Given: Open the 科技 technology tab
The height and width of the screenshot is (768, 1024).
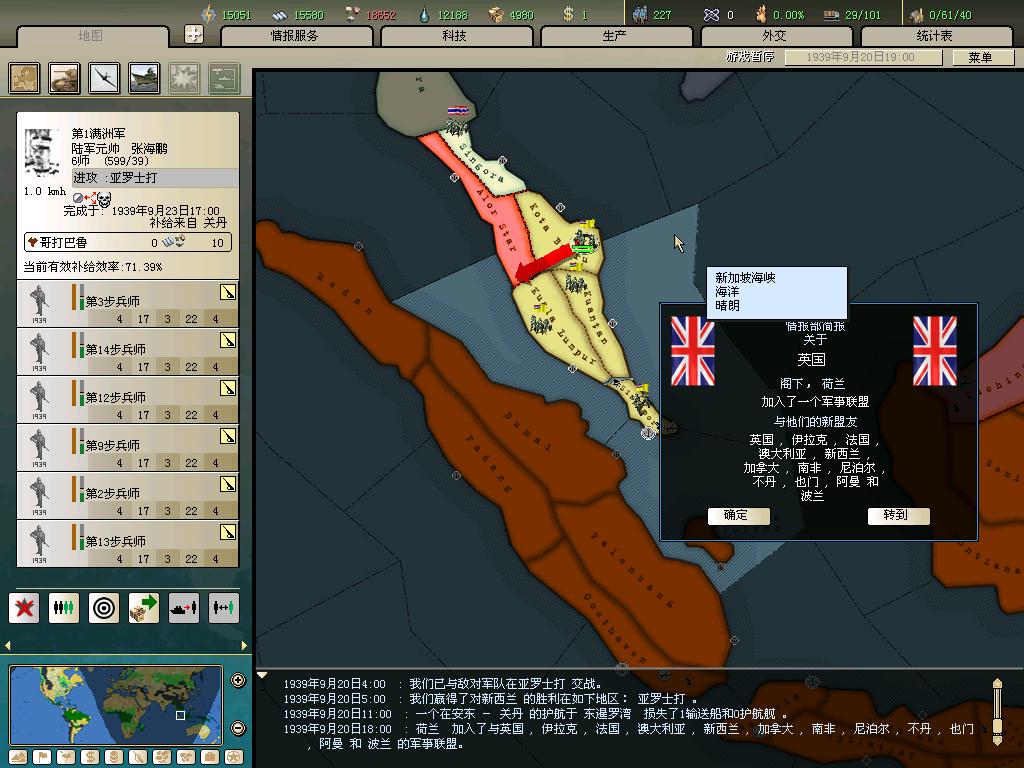Looking at the screenshot, I should click(x=454, y=36).
